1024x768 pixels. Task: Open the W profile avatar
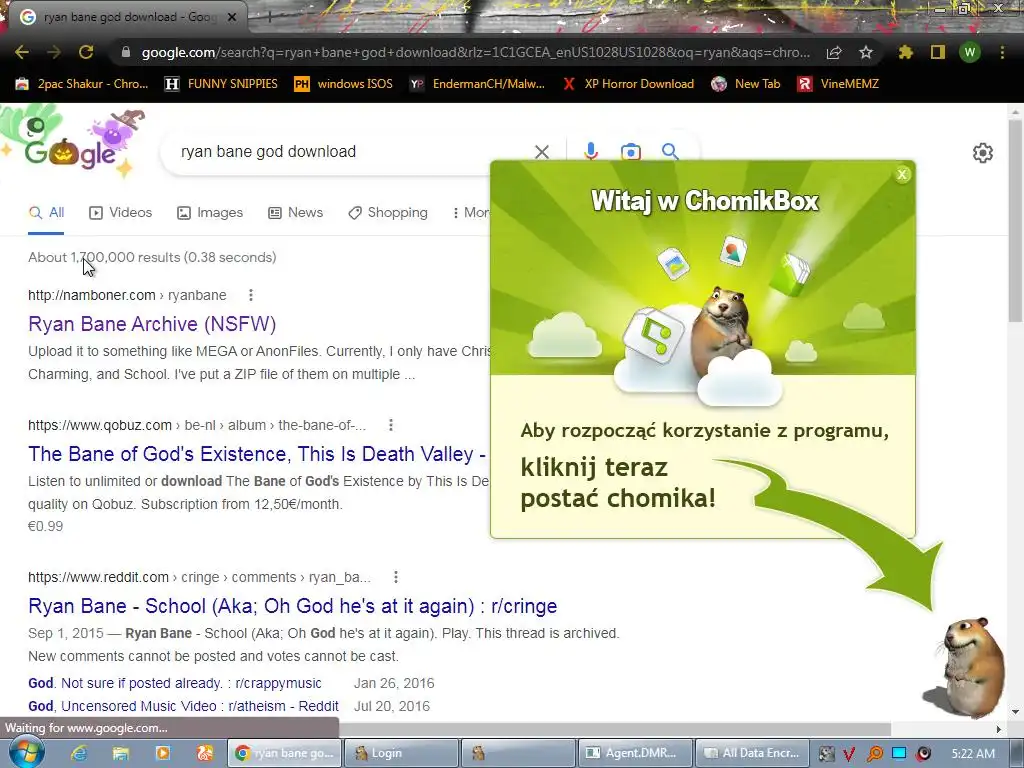coord(970,52)
